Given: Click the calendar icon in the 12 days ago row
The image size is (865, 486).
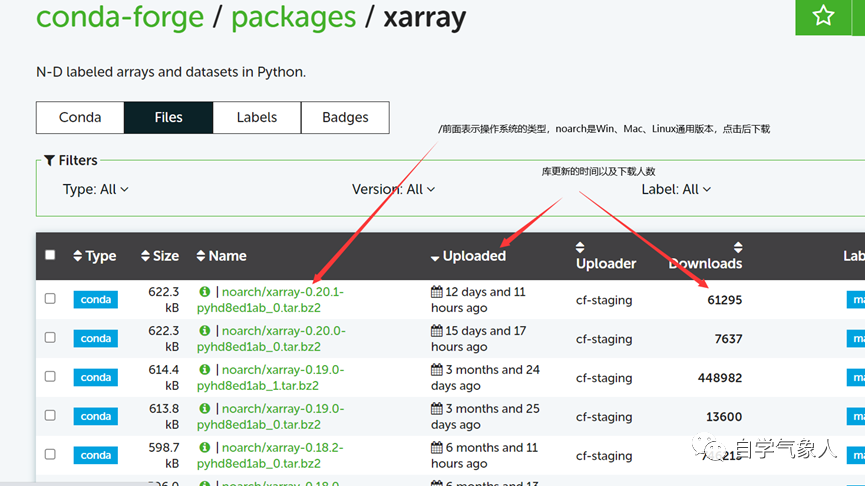Looking at the screenshot, I should tap(437, 292).
